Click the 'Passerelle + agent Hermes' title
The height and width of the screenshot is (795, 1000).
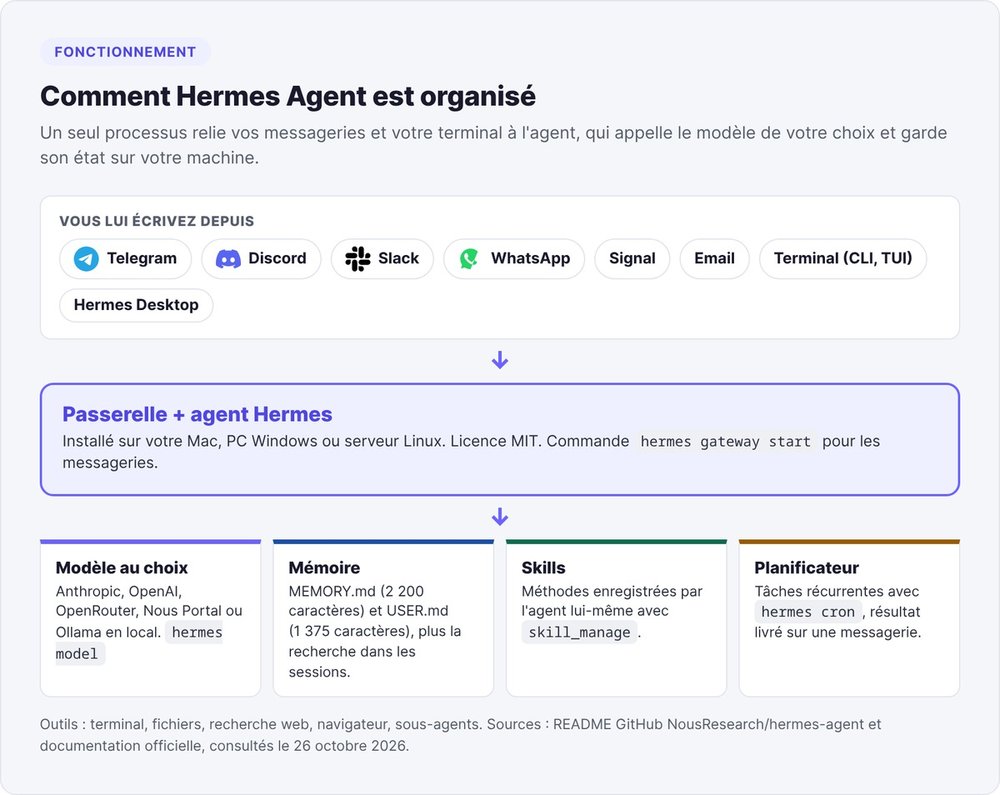pos(197,414)
